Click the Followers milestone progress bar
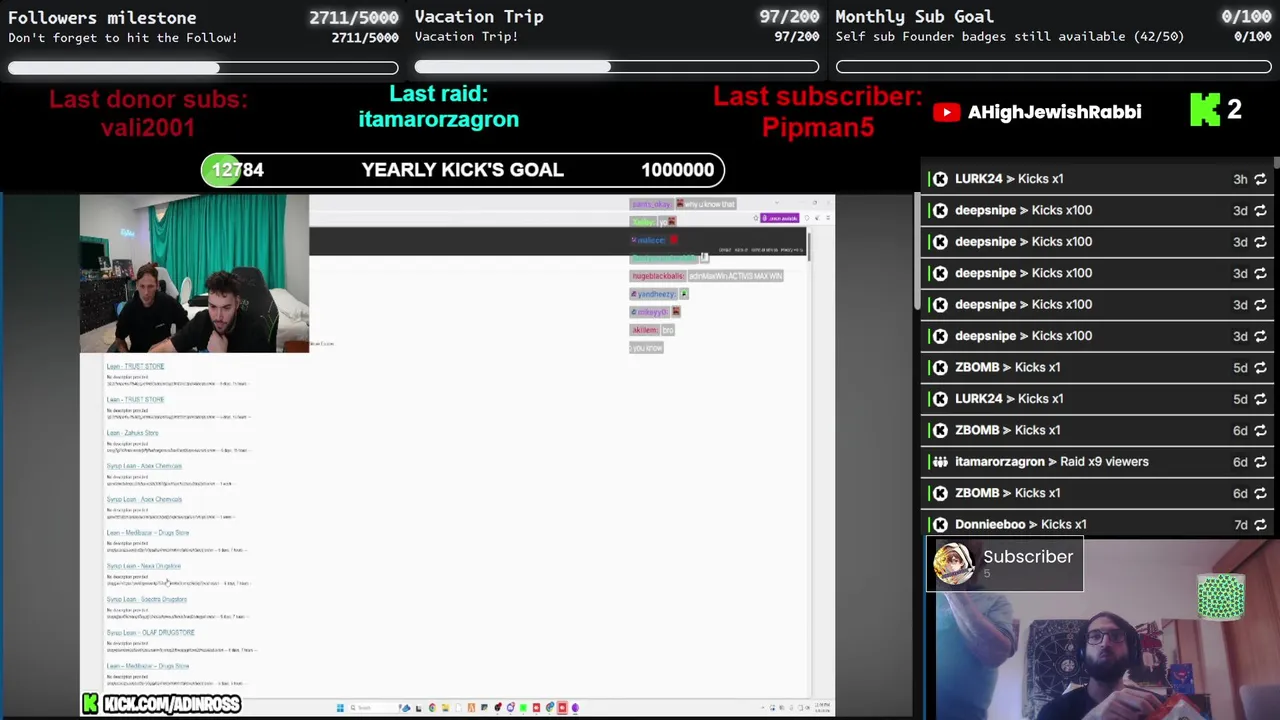1280x720 pixels. [203, 68]
